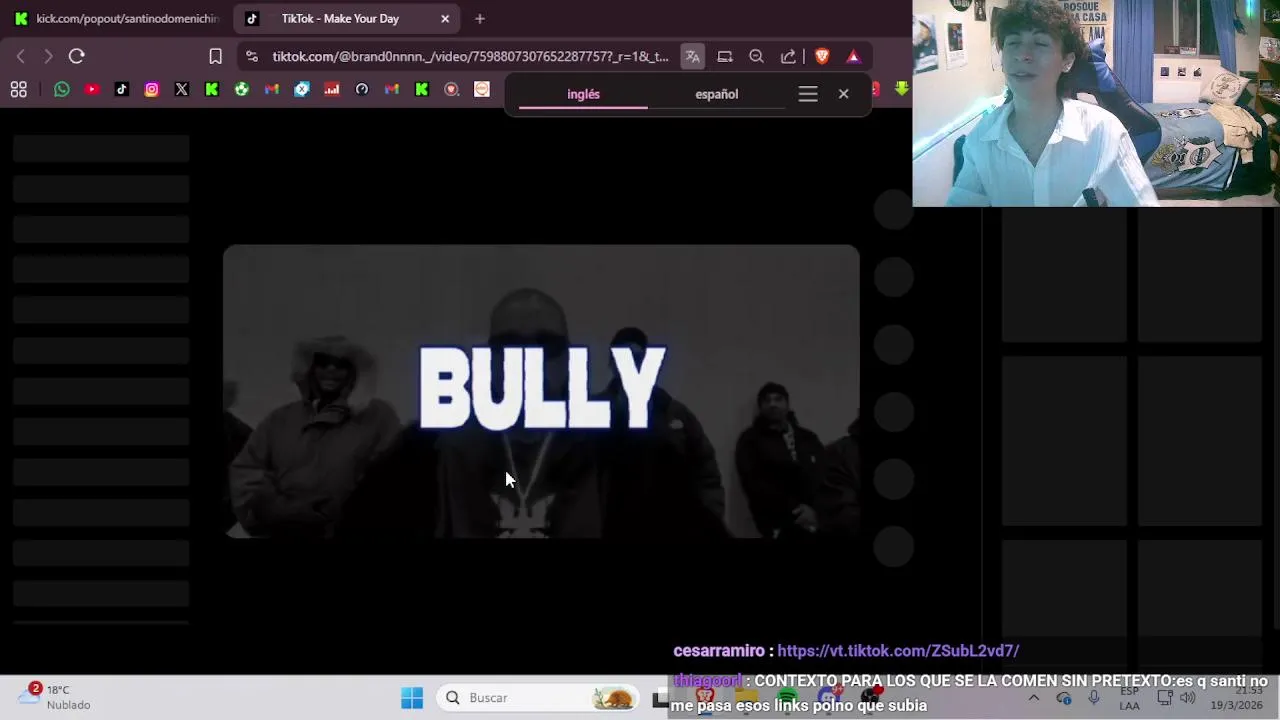Close the TikTok browser tab
The image size is (1280, 720).
445,18
